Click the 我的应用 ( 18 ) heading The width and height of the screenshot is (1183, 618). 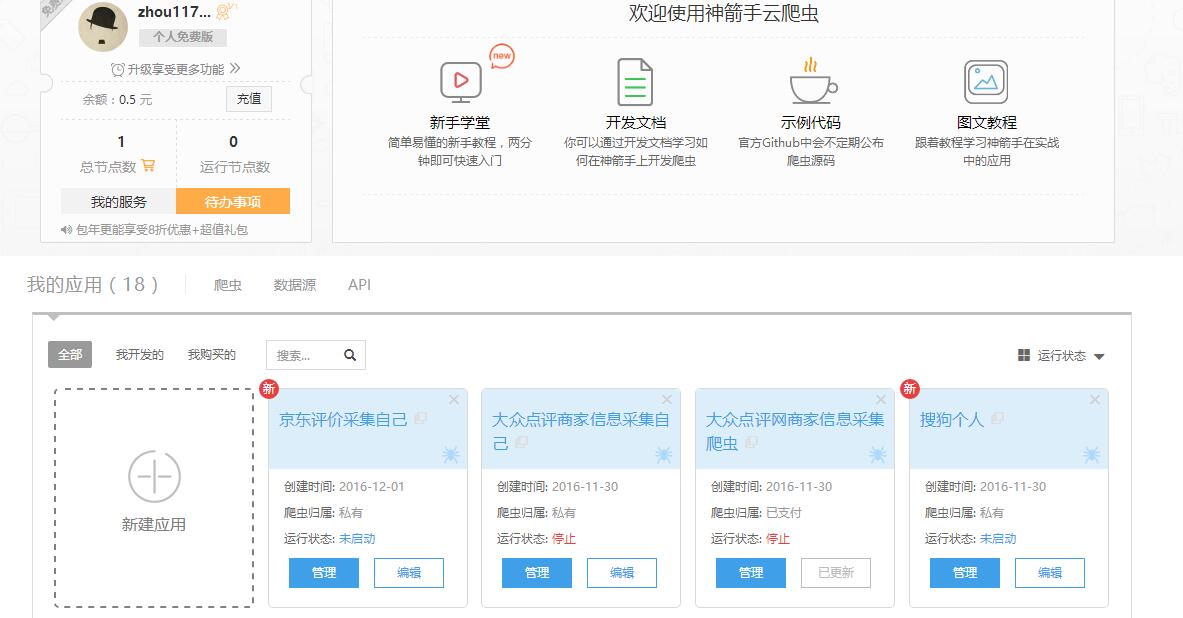point(93,284)
